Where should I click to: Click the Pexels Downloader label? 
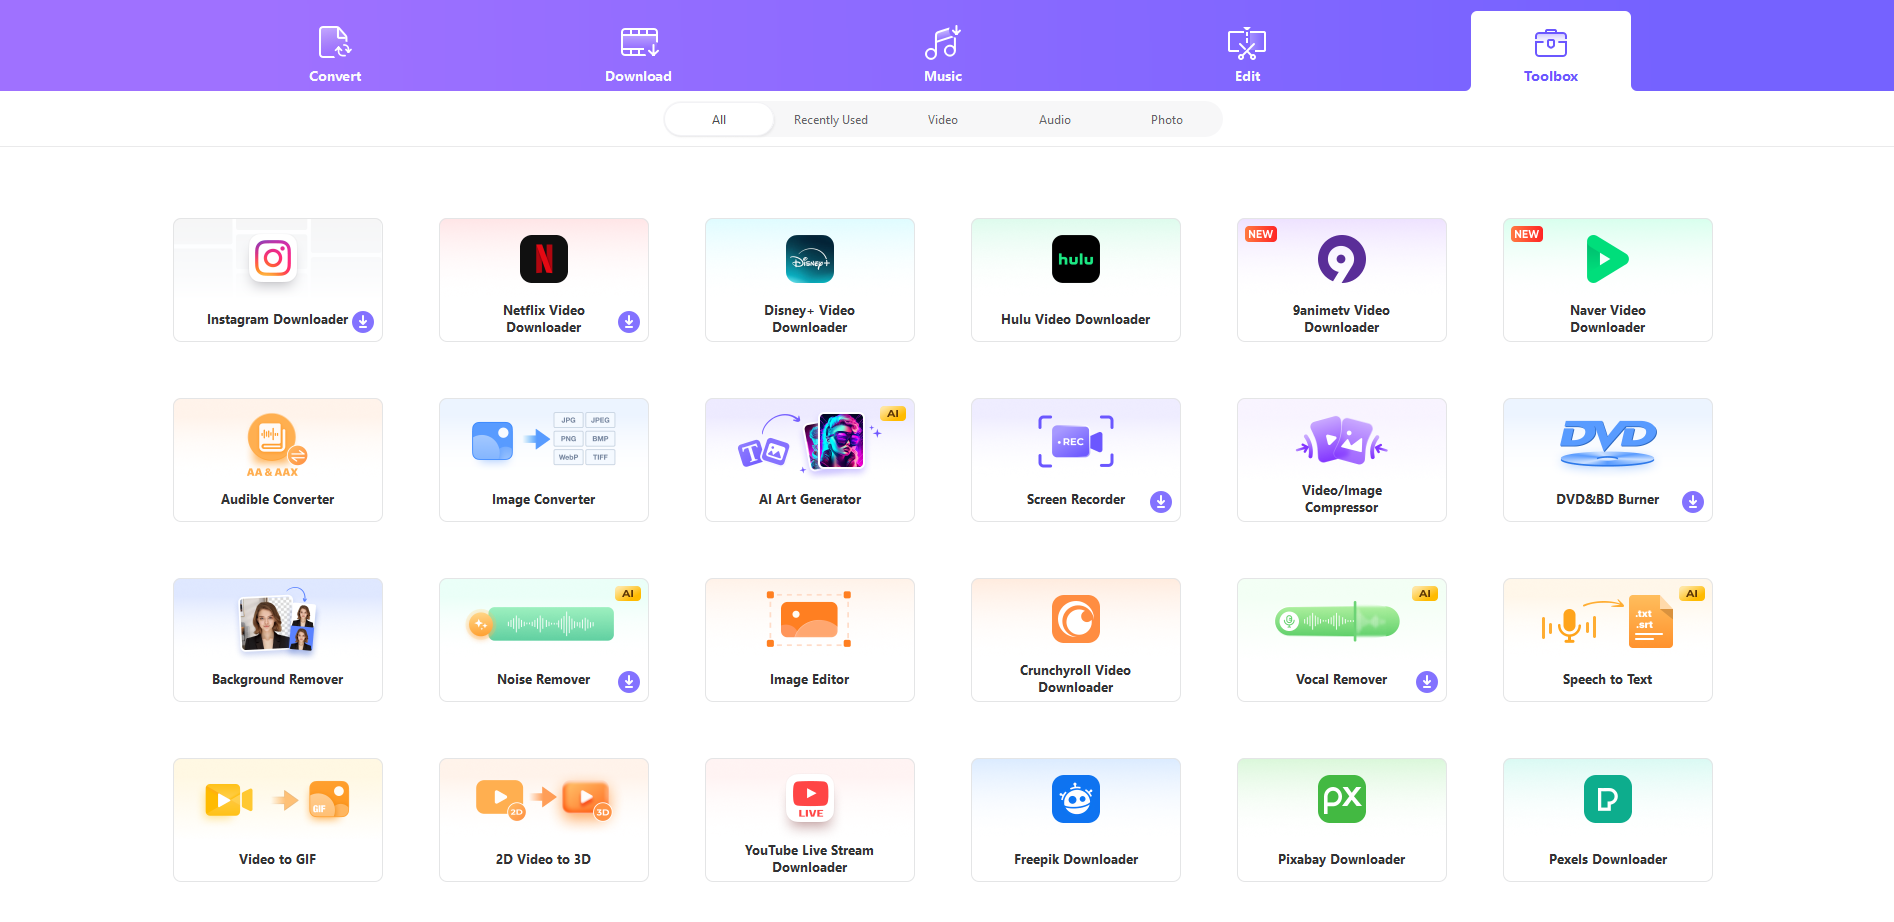click(1608, 860)
